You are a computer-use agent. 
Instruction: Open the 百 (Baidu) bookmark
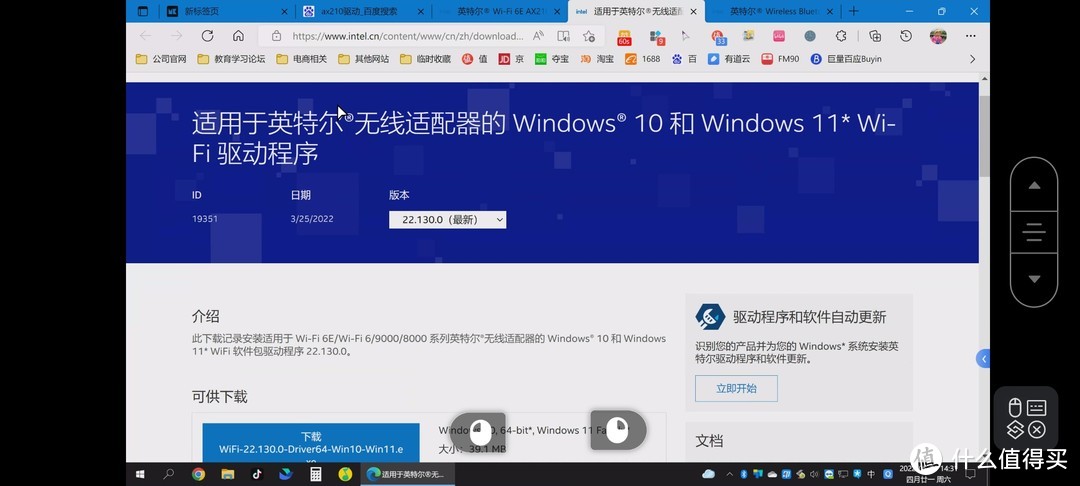point(685,59)
